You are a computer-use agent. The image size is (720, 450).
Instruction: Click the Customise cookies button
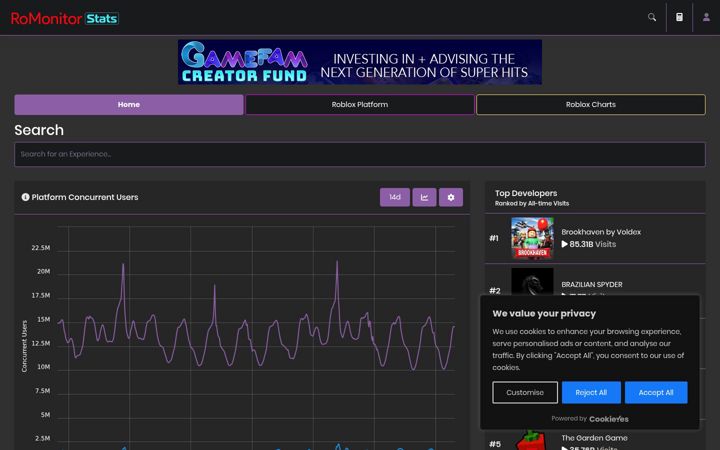coord(525,393)
